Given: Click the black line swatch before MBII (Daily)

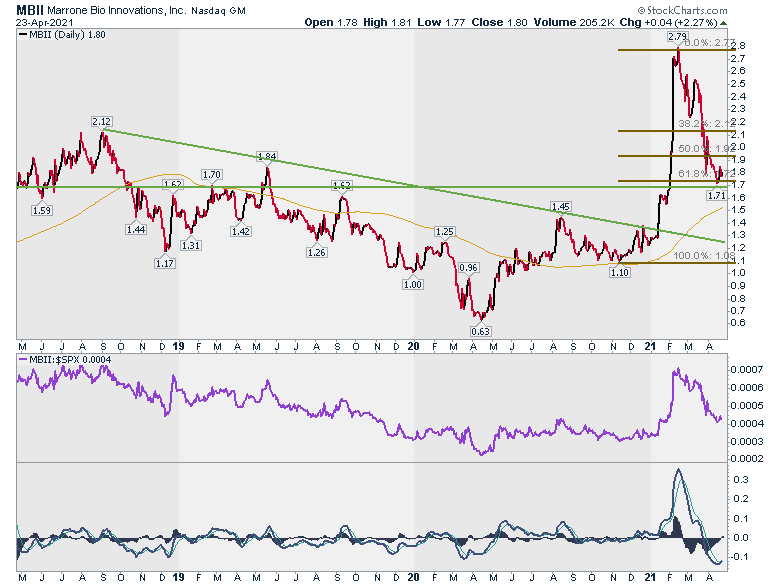Looking at the screenshot, I should 23,35.
